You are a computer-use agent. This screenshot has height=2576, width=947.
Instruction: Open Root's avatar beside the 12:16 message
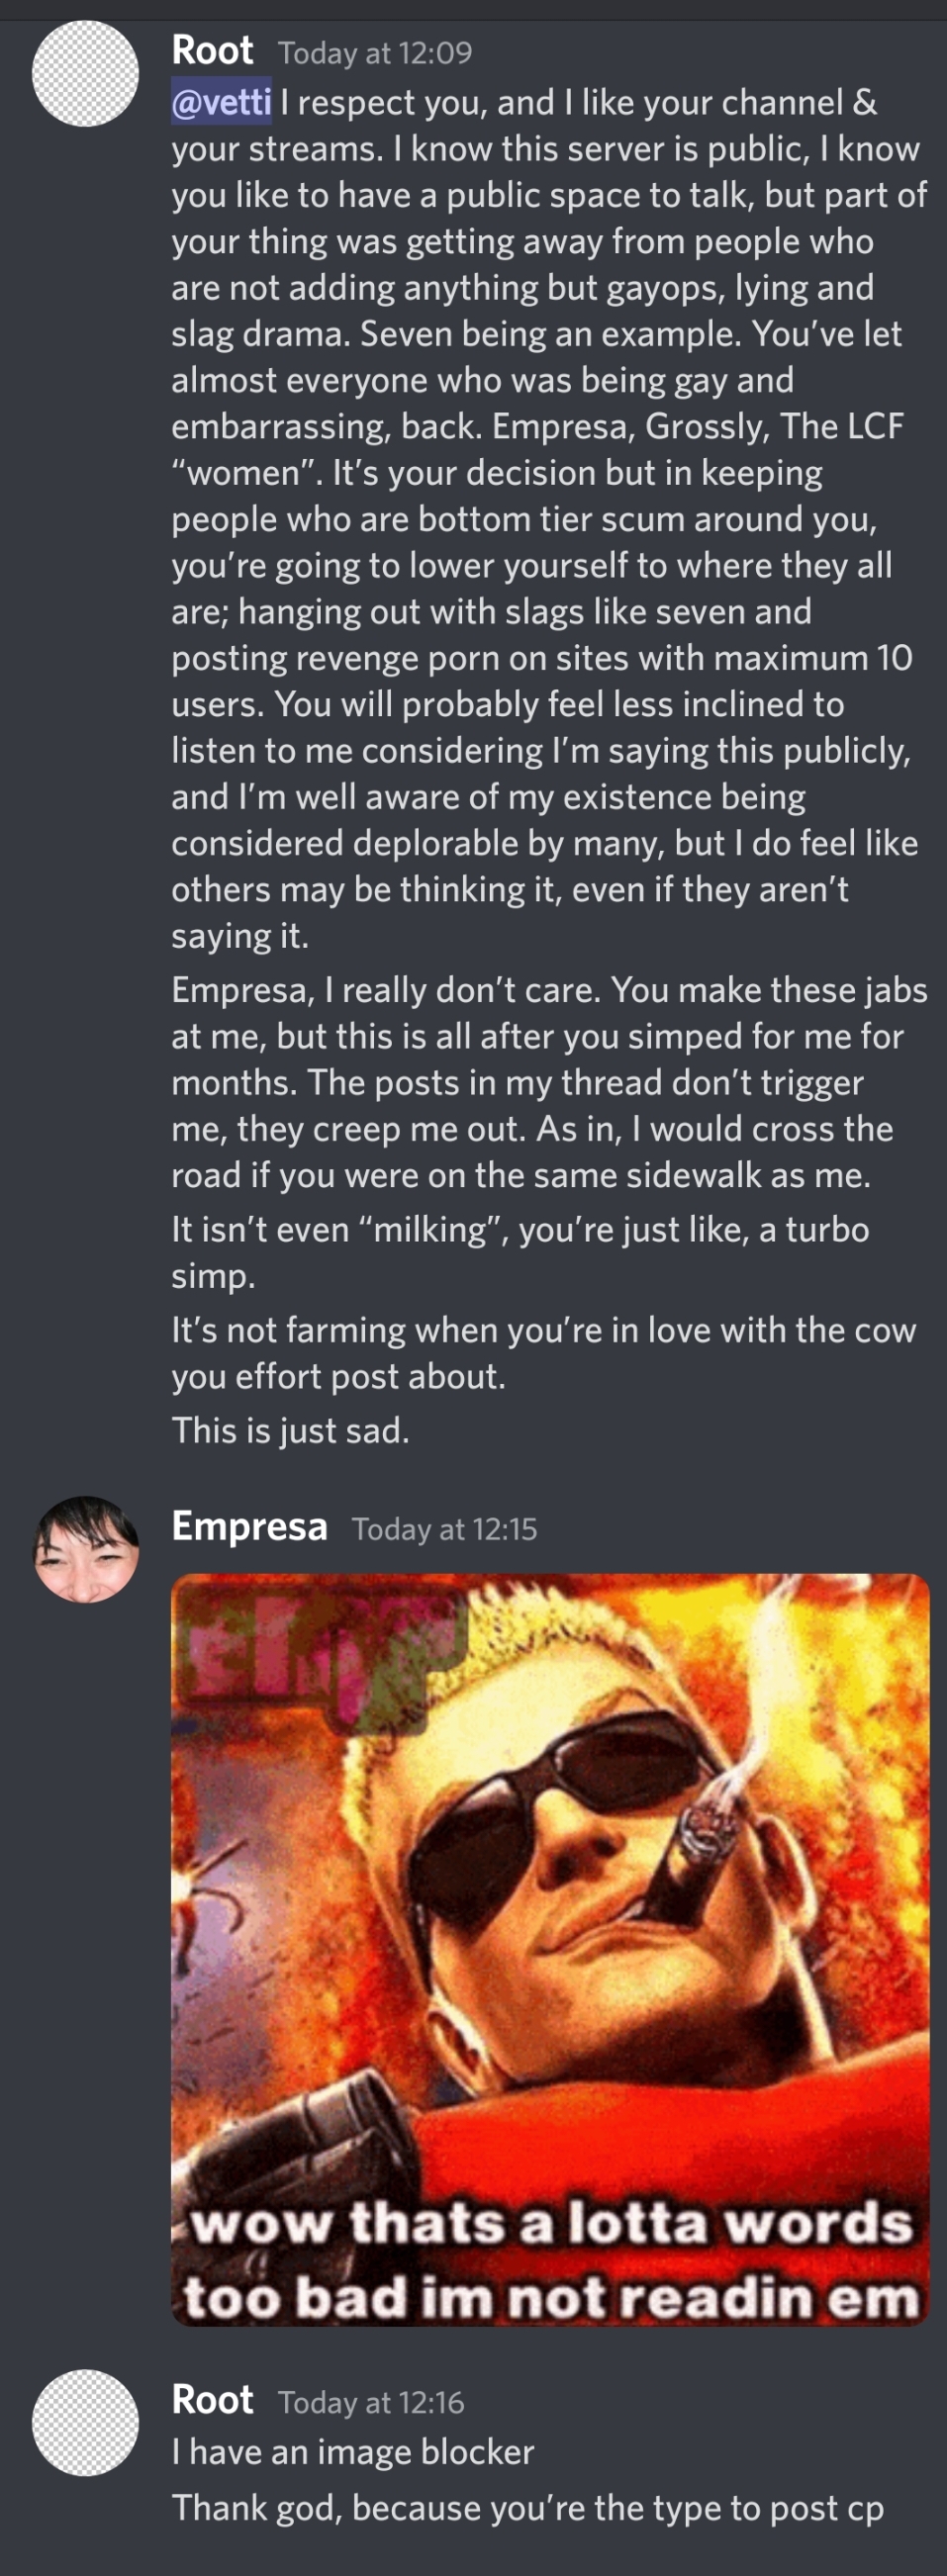tap(85, 2422)
